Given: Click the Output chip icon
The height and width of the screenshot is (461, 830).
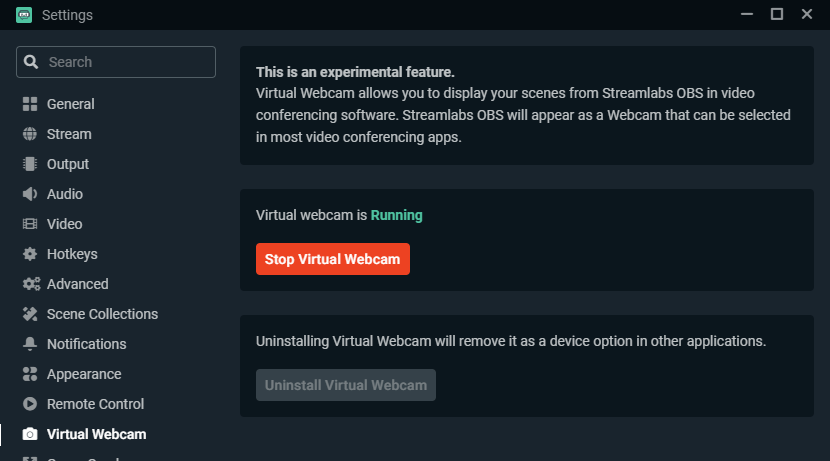Looking at the screenshot, I should point(30,164).
